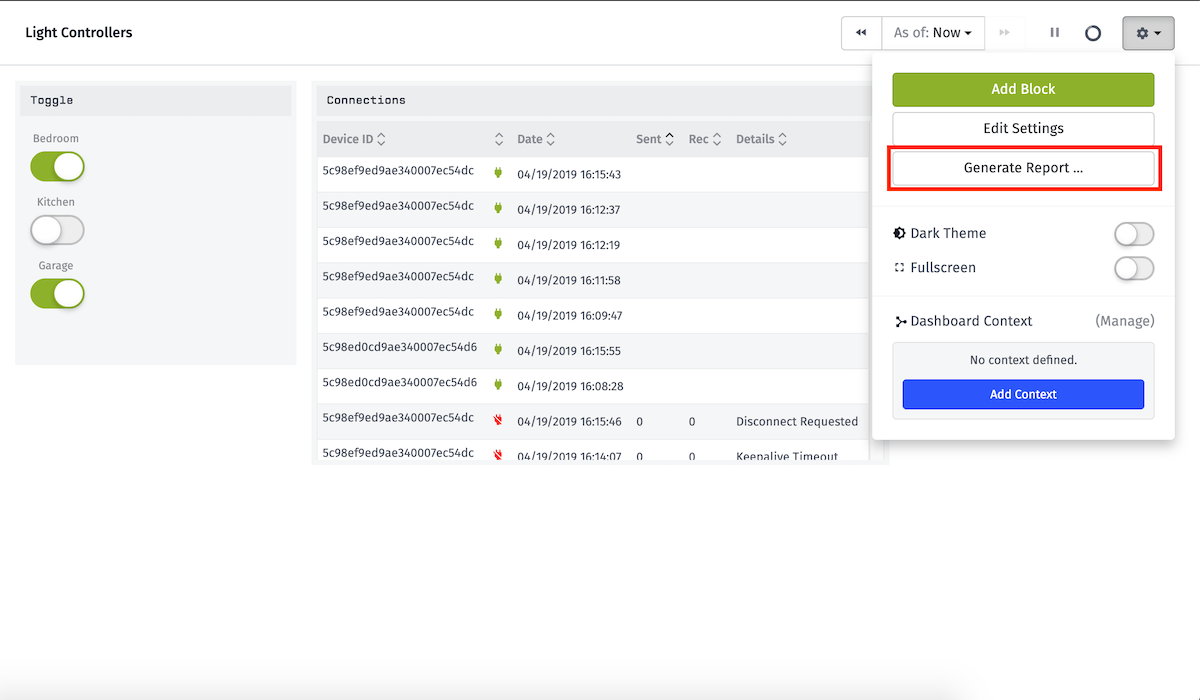Click connected plug icon for 16:12:37 row
This screenshot has width=1200, height=700.
click(x=498, y=209)
